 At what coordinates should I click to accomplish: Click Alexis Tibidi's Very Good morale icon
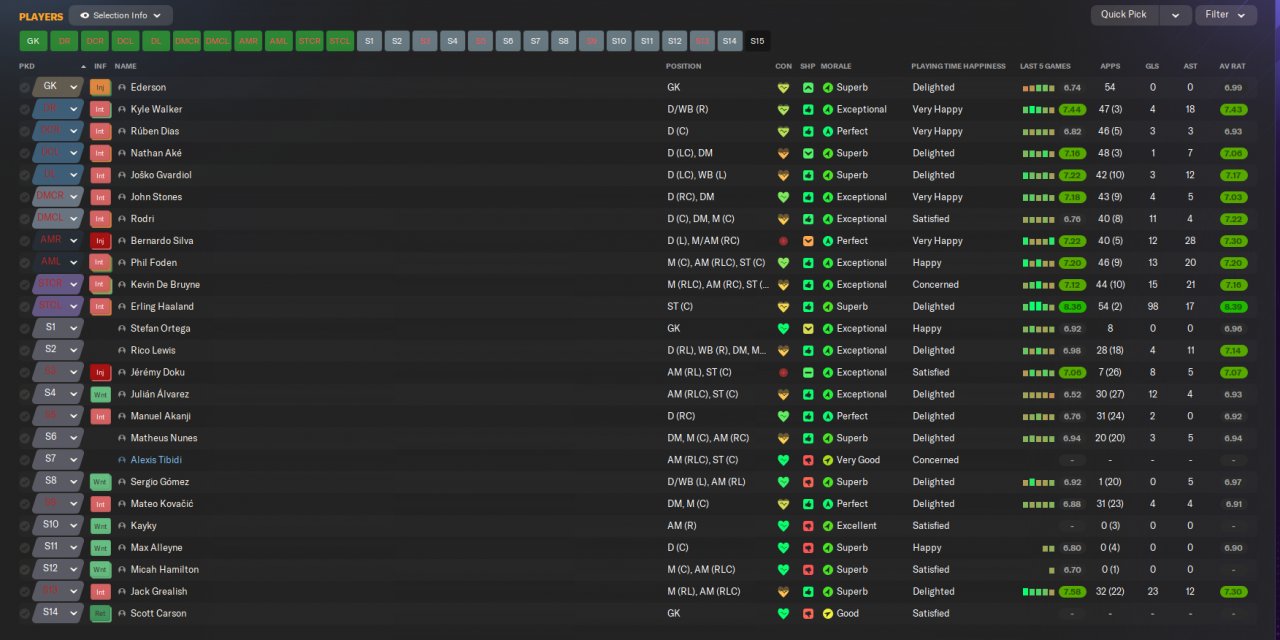[828, 460]
